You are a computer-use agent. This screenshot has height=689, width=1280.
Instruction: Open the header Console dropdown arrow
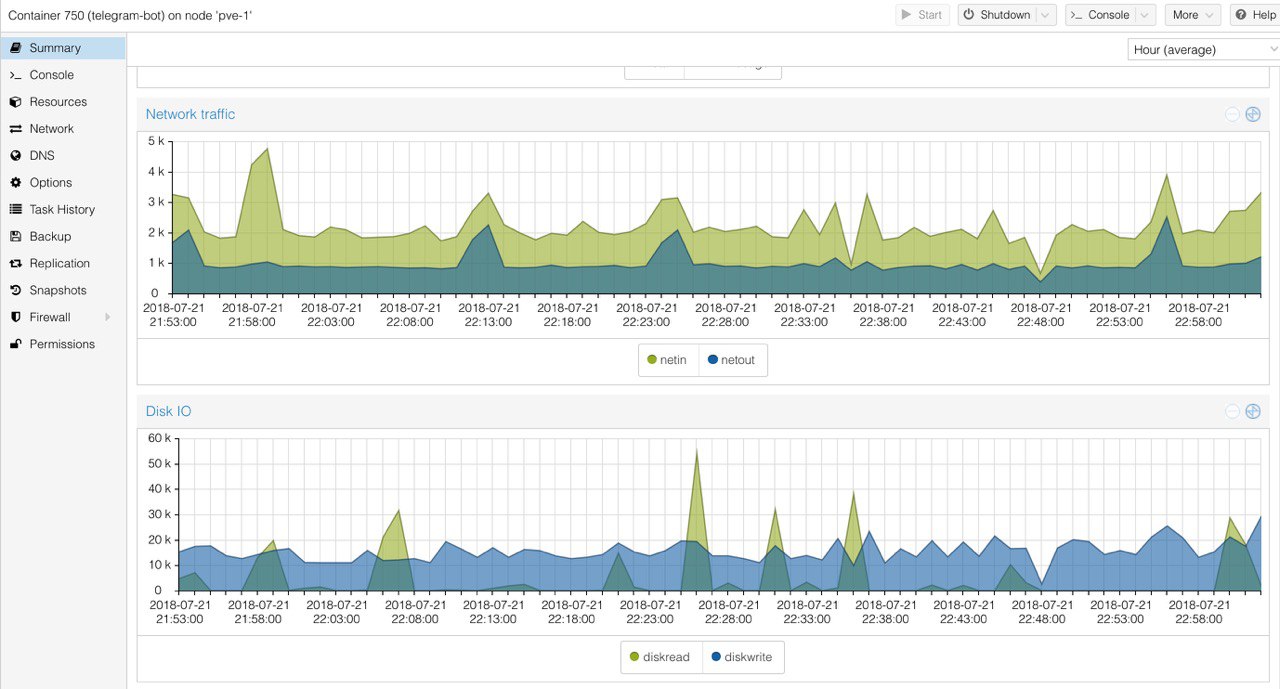pos(1146,15)
